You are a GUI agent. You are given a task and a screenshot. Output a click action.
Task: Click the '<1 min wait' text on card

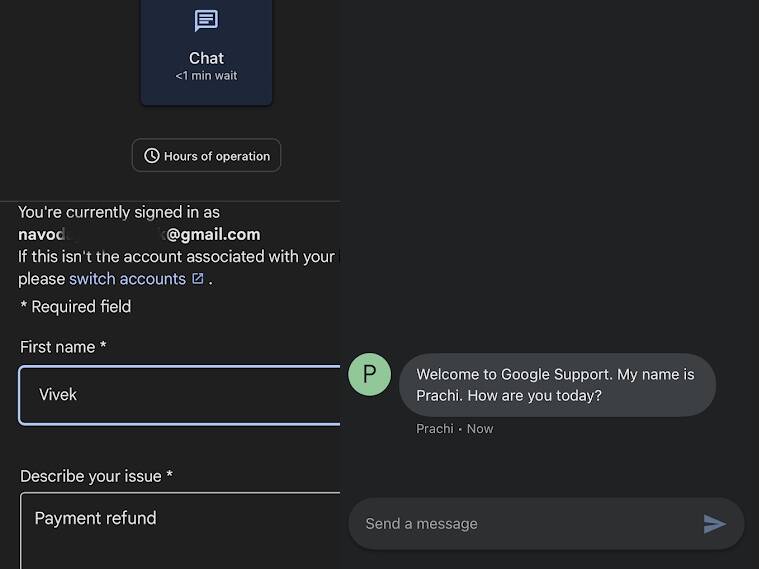point(206,76)
